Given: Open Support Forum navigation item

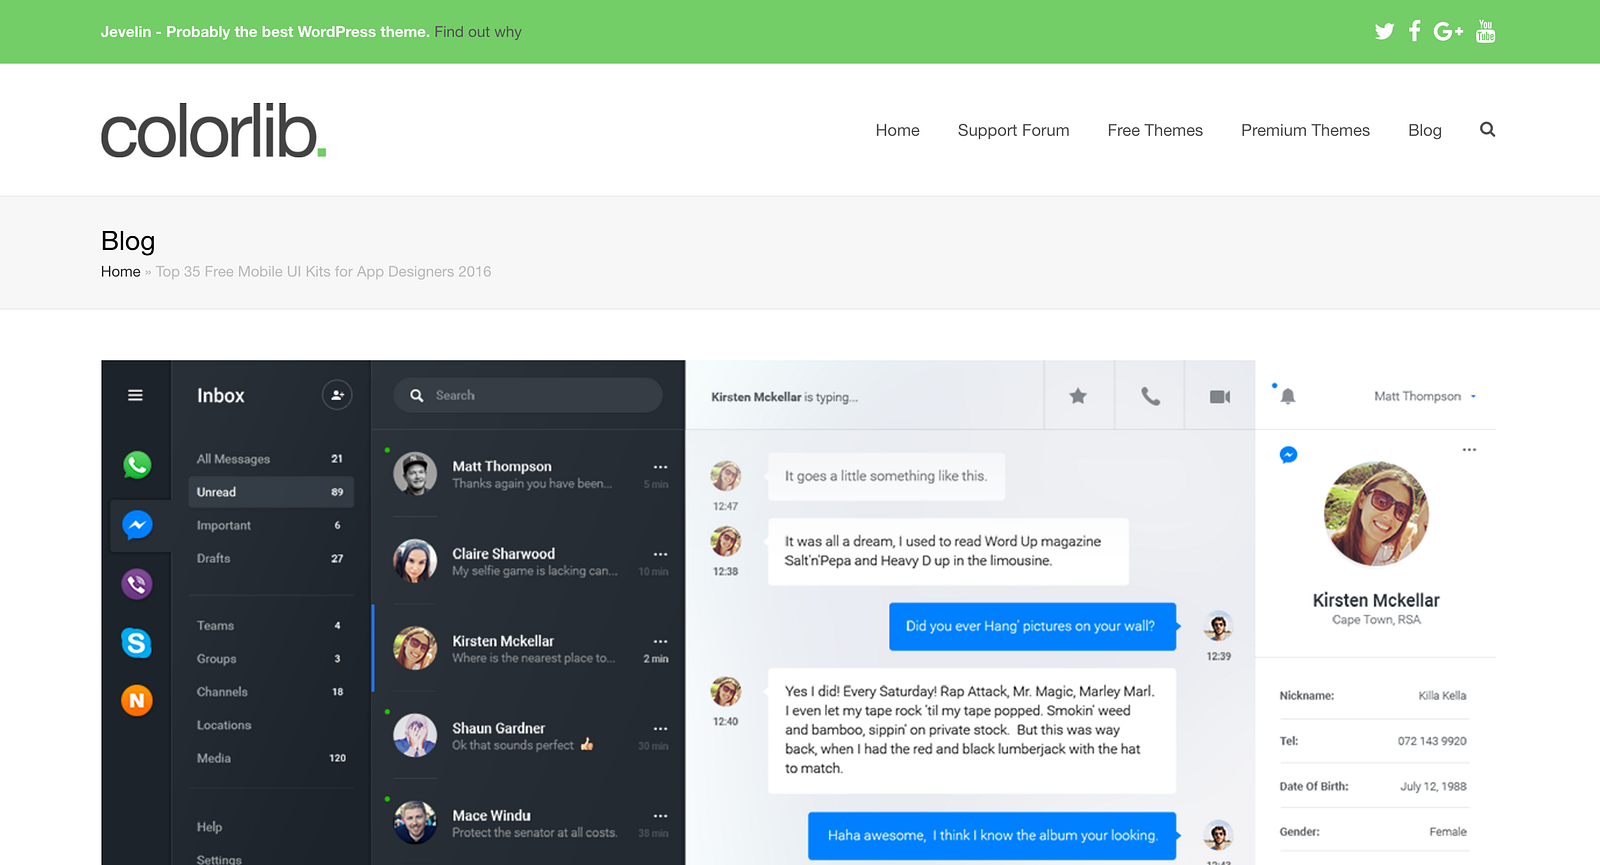Looking at the screenshot, I should [x=1013, y=130].
